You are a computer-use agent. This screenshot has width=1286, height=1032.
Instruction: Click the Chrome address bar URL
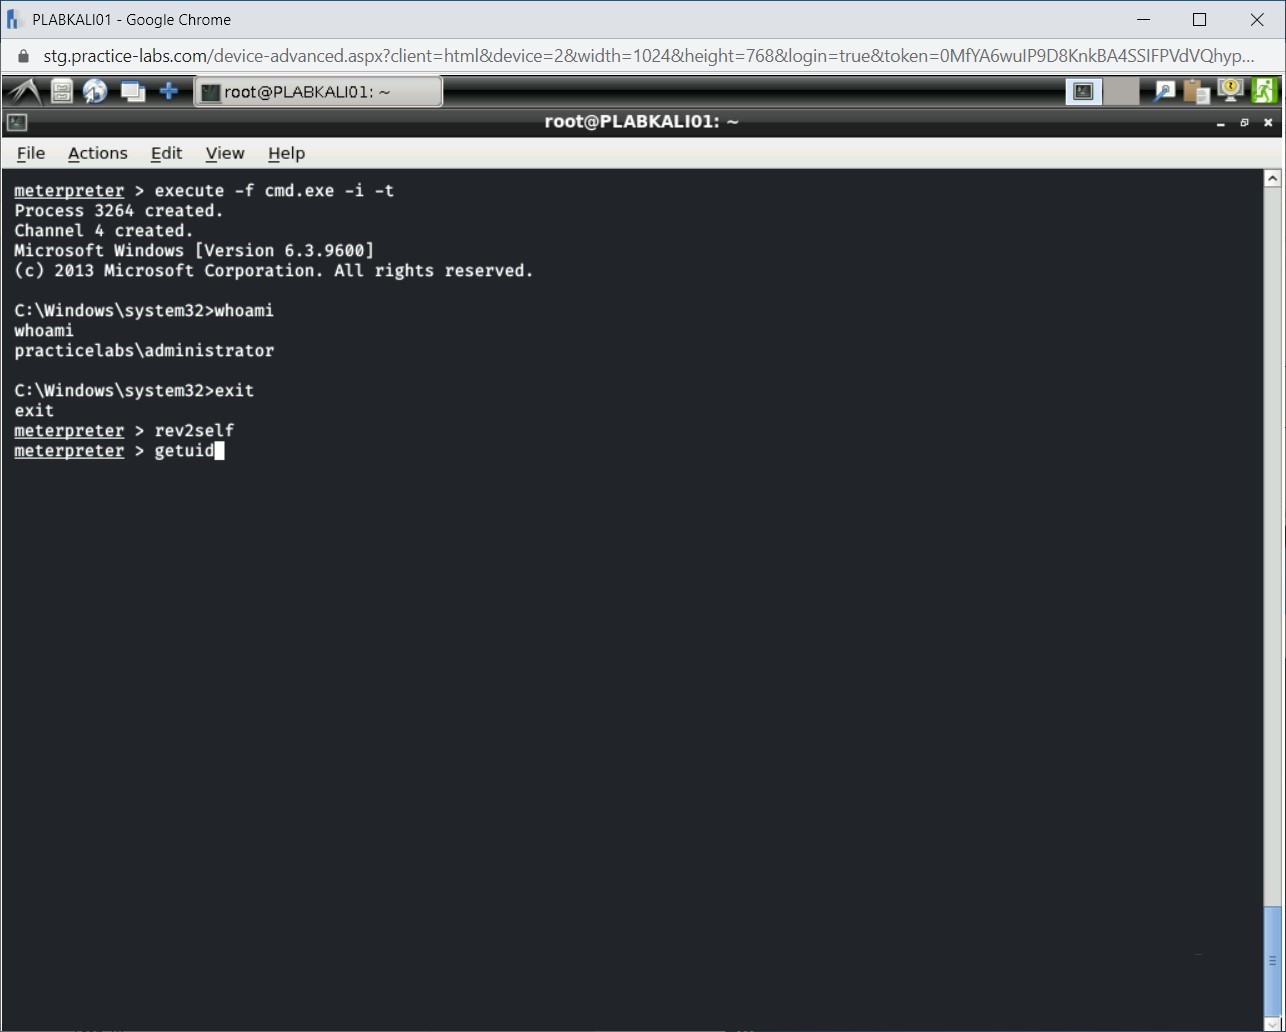640,56
